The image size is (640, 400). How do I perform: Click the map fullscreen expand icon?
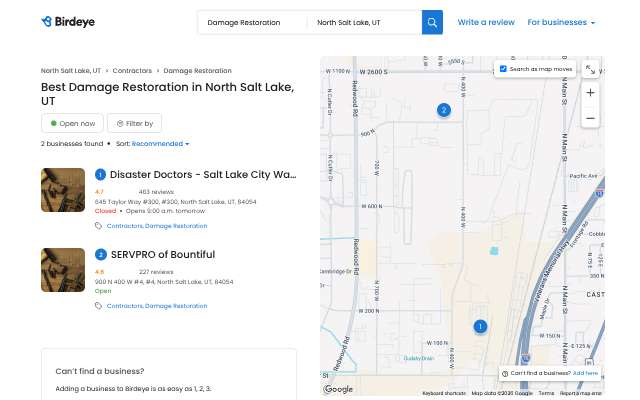click(590, 69)
